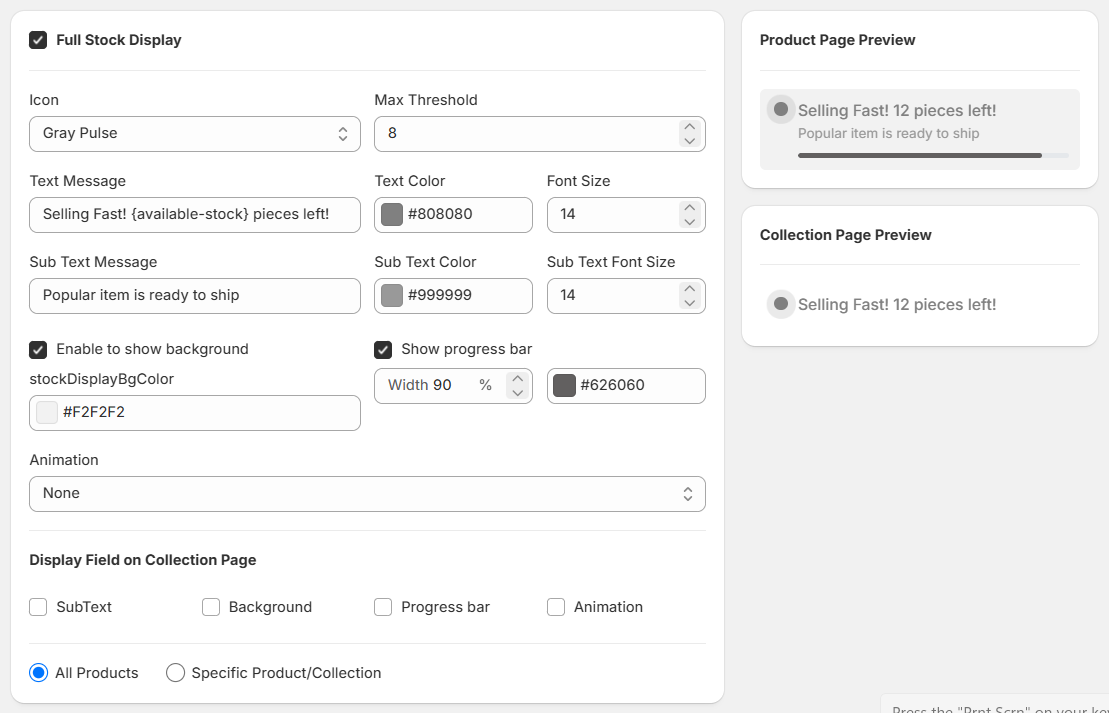Click the Sub Text Font Size input field

point(626,296)
